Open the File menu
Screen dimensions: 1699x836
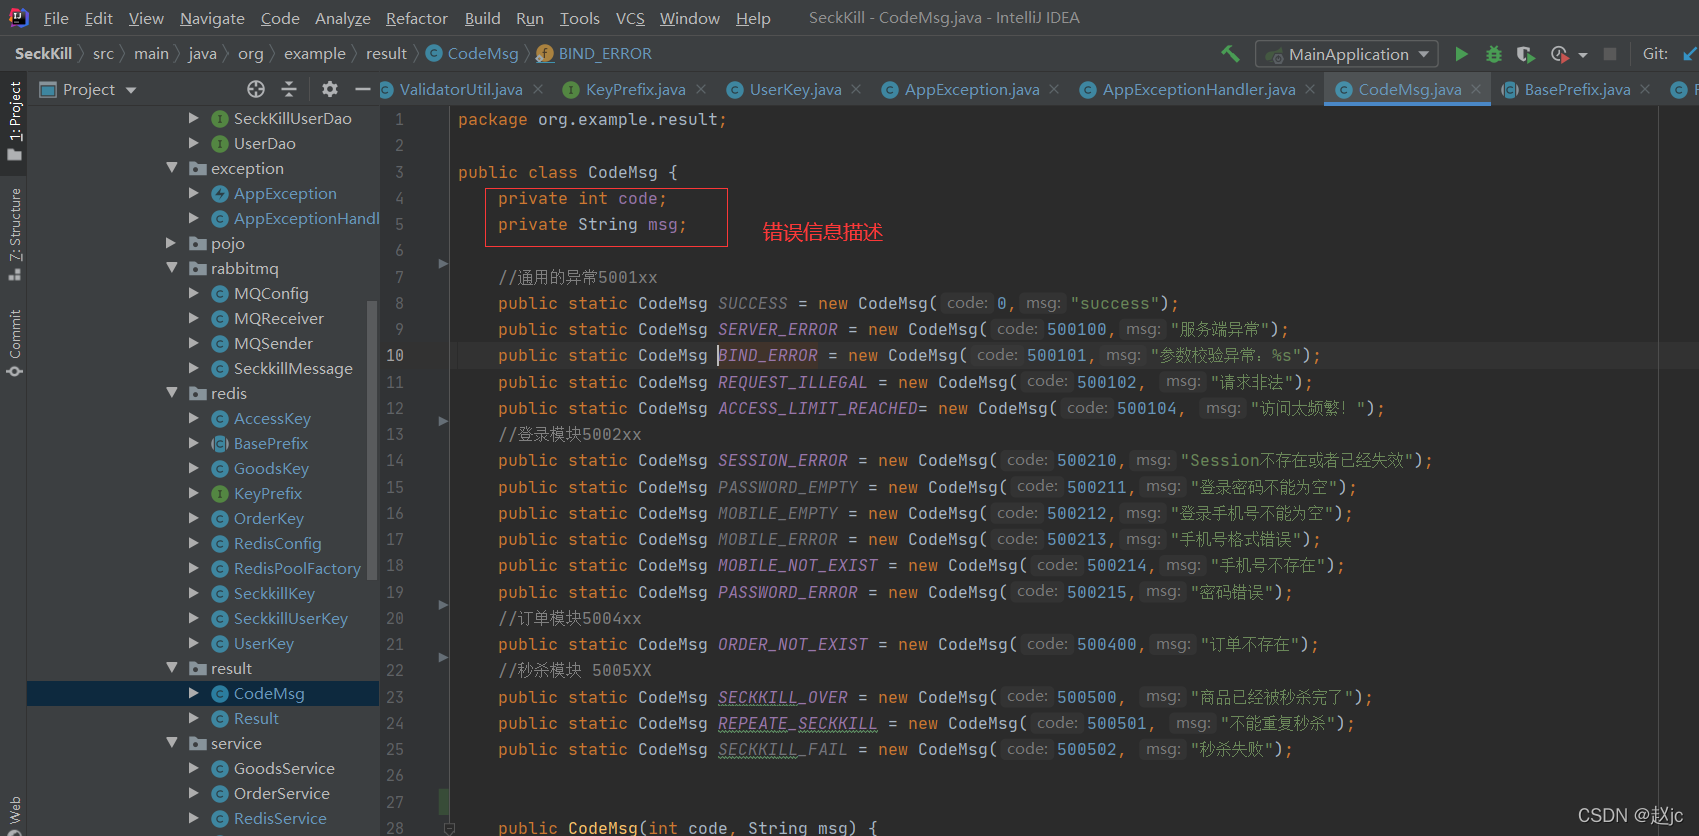56,18
